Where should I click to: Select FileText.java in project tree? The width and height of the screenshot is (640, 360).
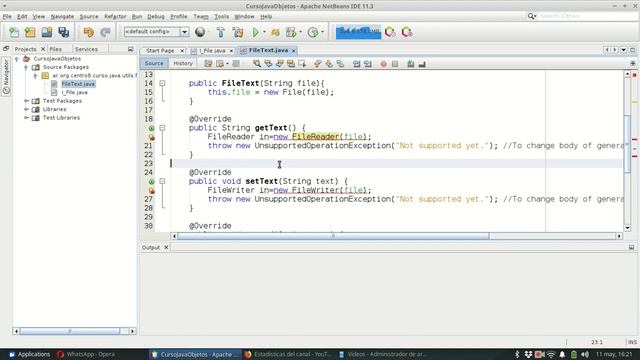point(78,84)
